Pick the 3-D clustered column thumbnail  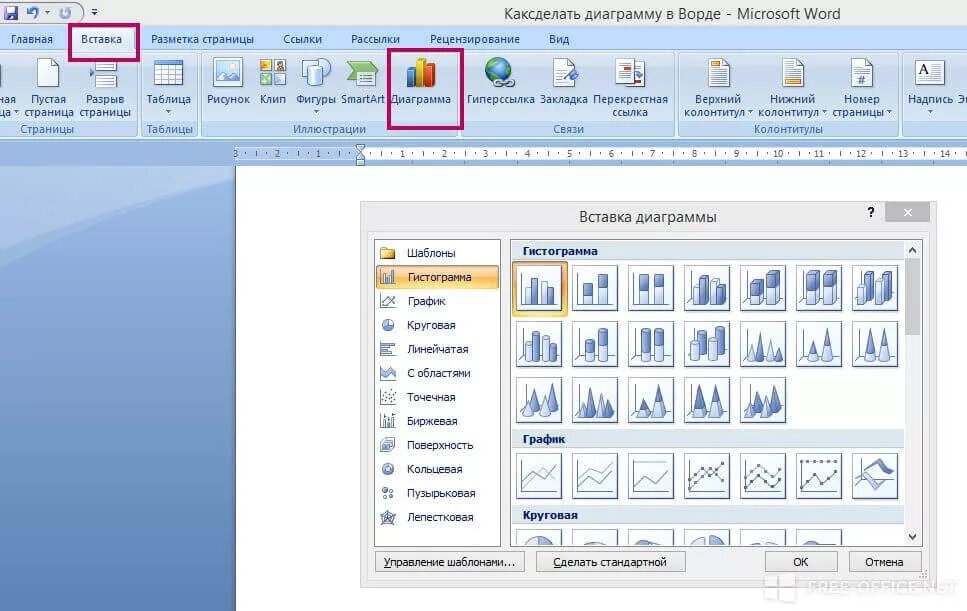(x=707, y=288)
